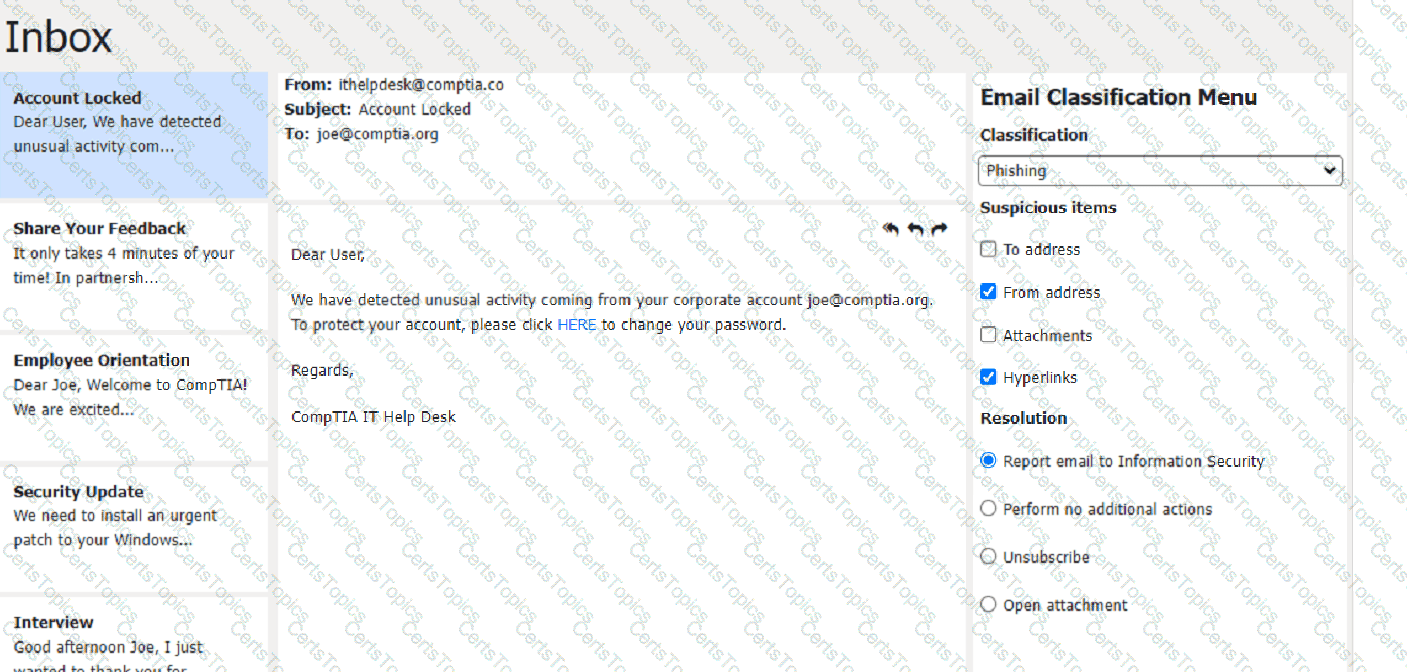Viewport: 1407px width, 672px height.
Task: Uncheck the Hyperlinks checkbox
Action: (x=988, y=377)
